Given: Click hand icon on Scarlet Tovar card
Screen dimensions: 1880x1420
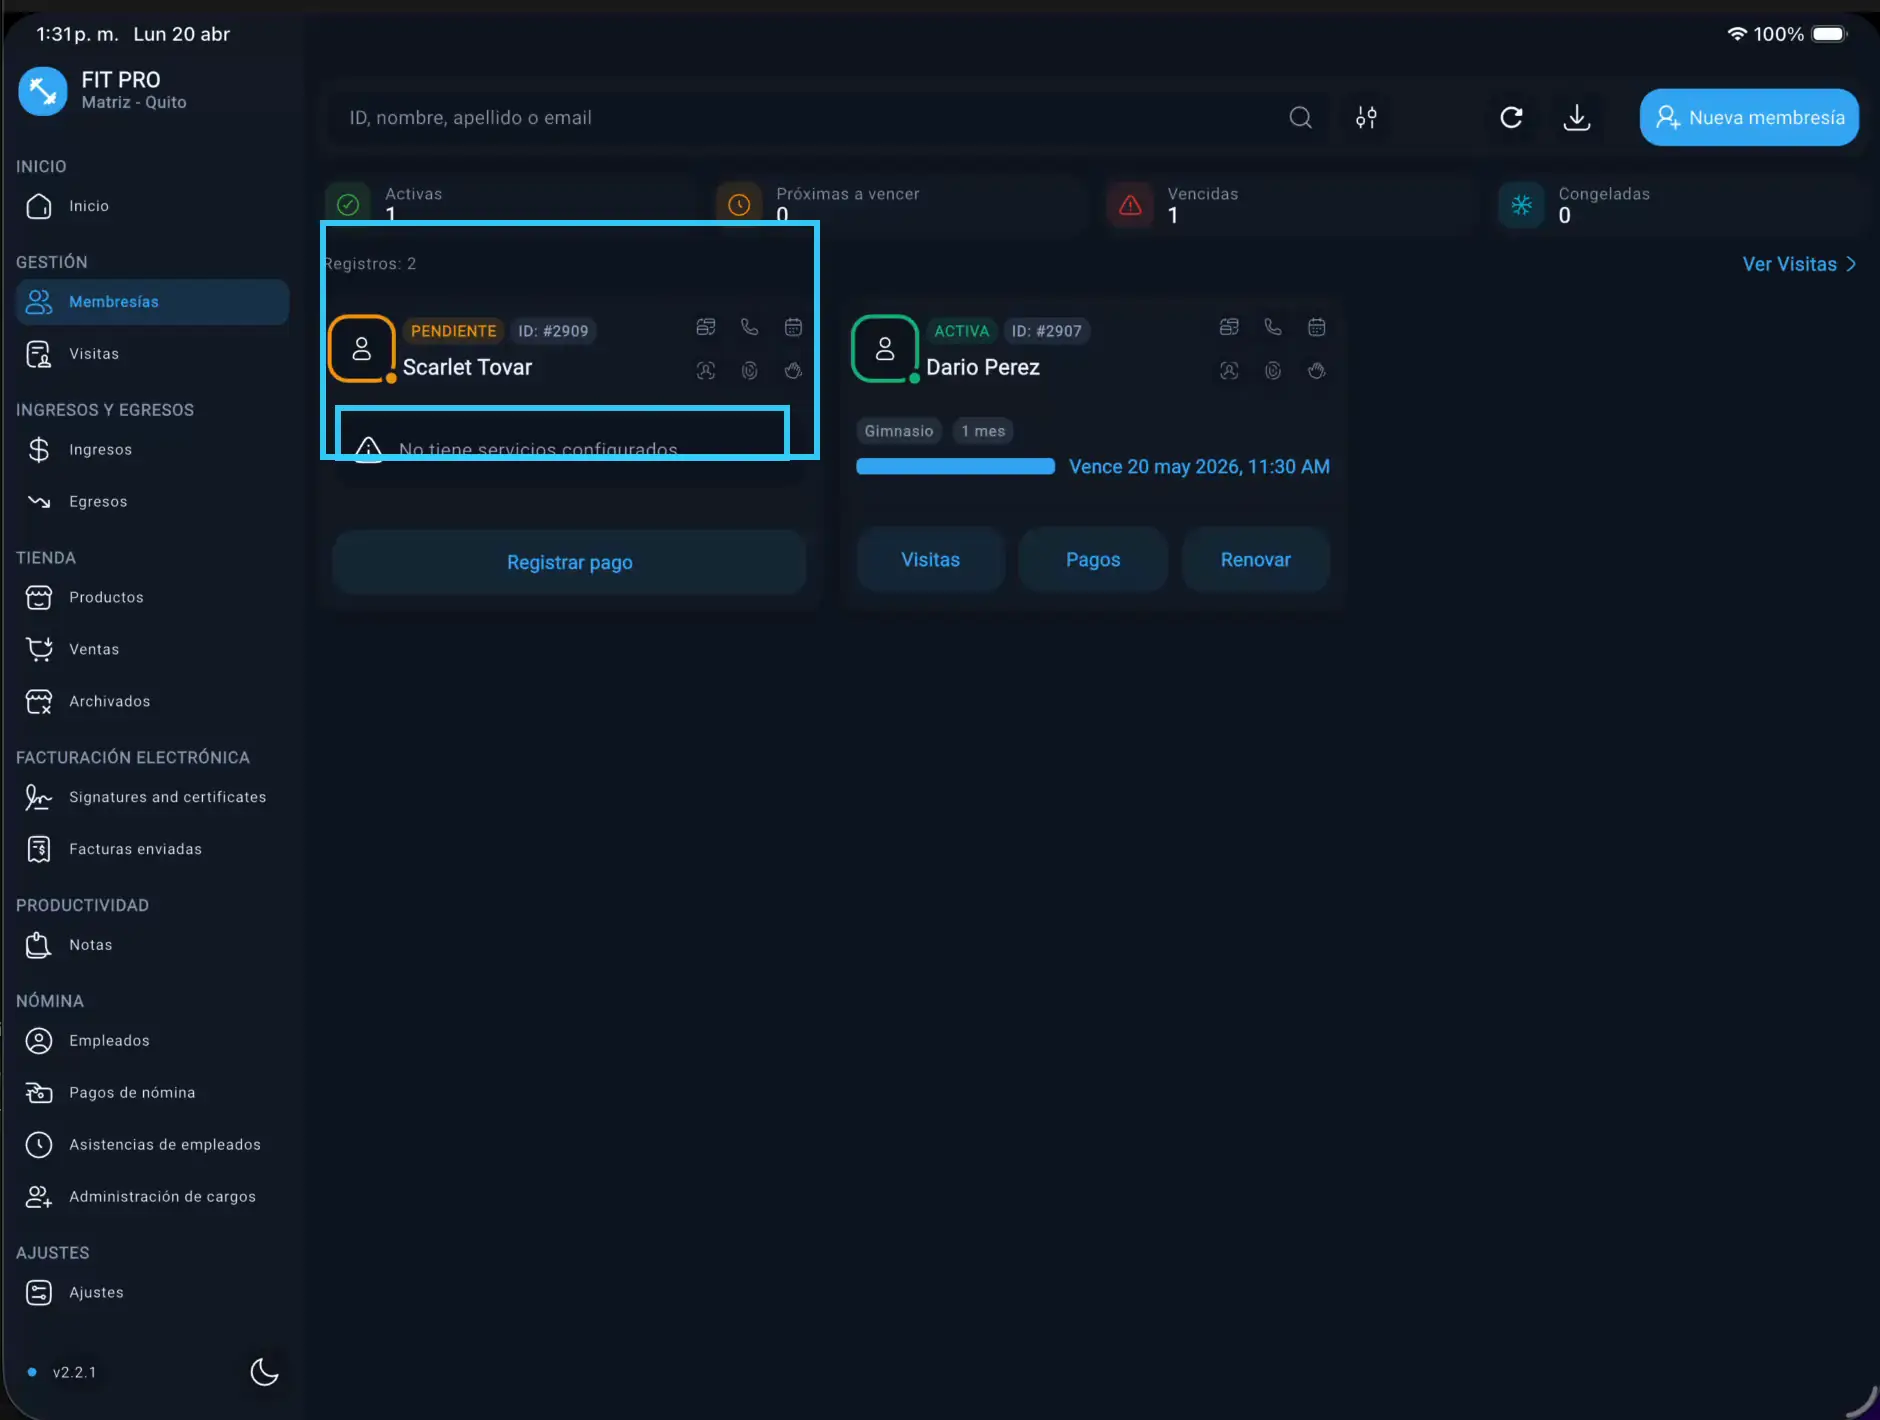Looking at the screenshot, I should point(793,371).
